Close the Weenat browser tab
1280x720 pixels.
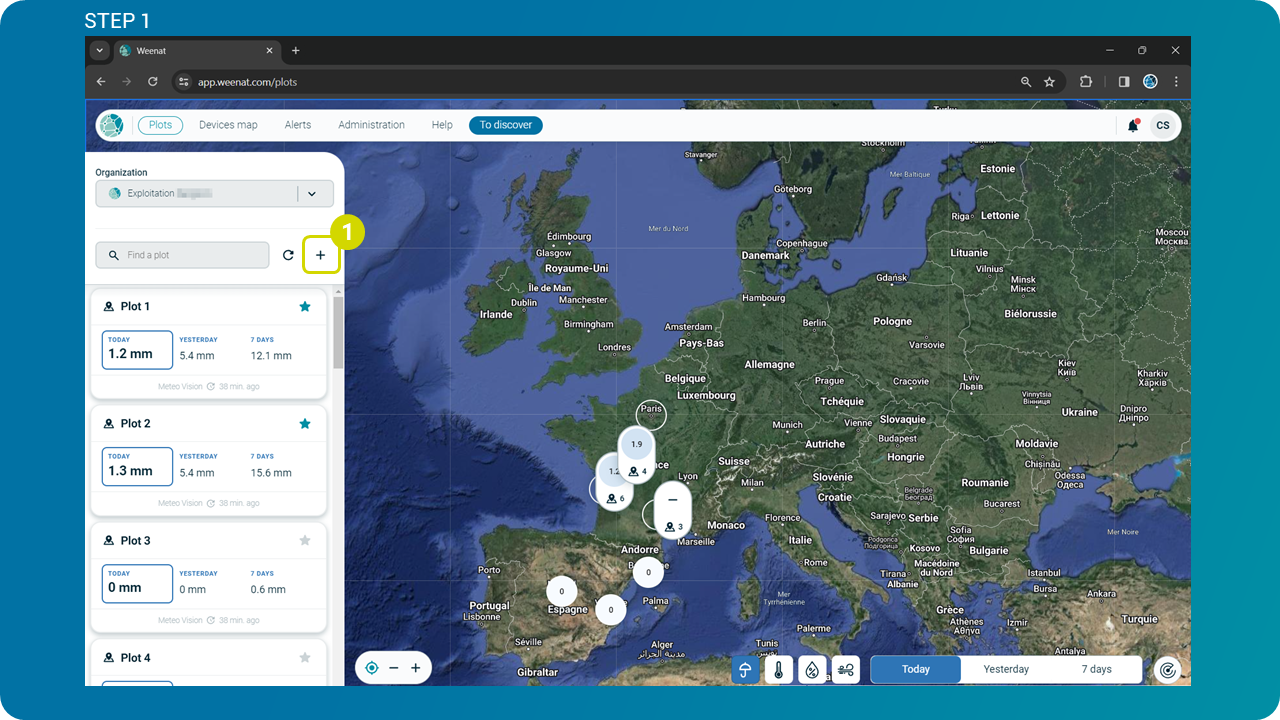(x=269, y=51)
